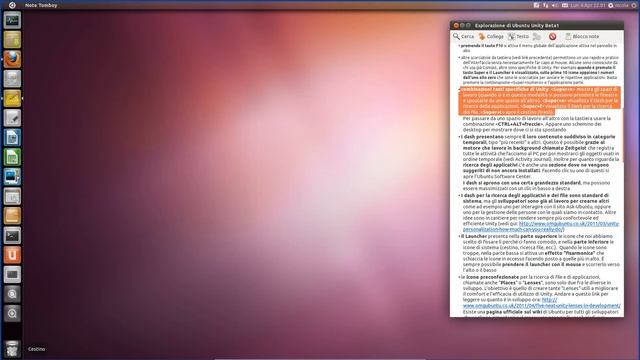Screen dimensions: 640x360
Task: Launch the green LibreOffice Calc spreadsheet icon
Action: [x=12, y=157]
